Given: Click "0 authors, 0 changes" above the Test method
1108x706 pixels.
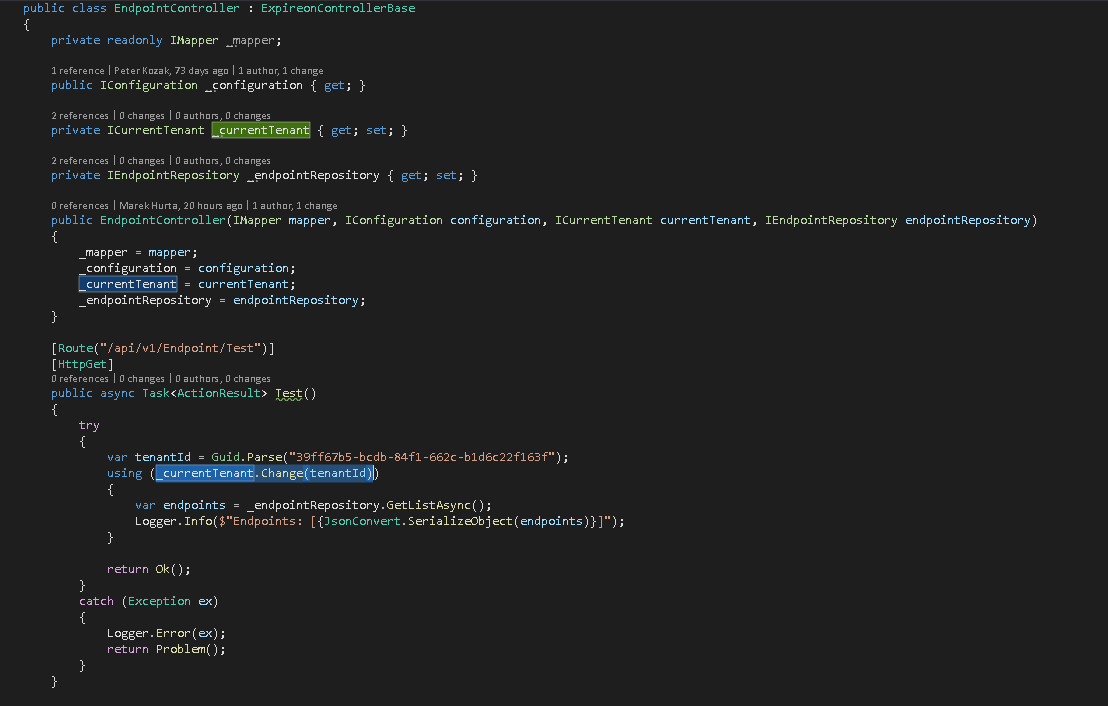Looking at the screenshot, I should click(x=223, y=379).
